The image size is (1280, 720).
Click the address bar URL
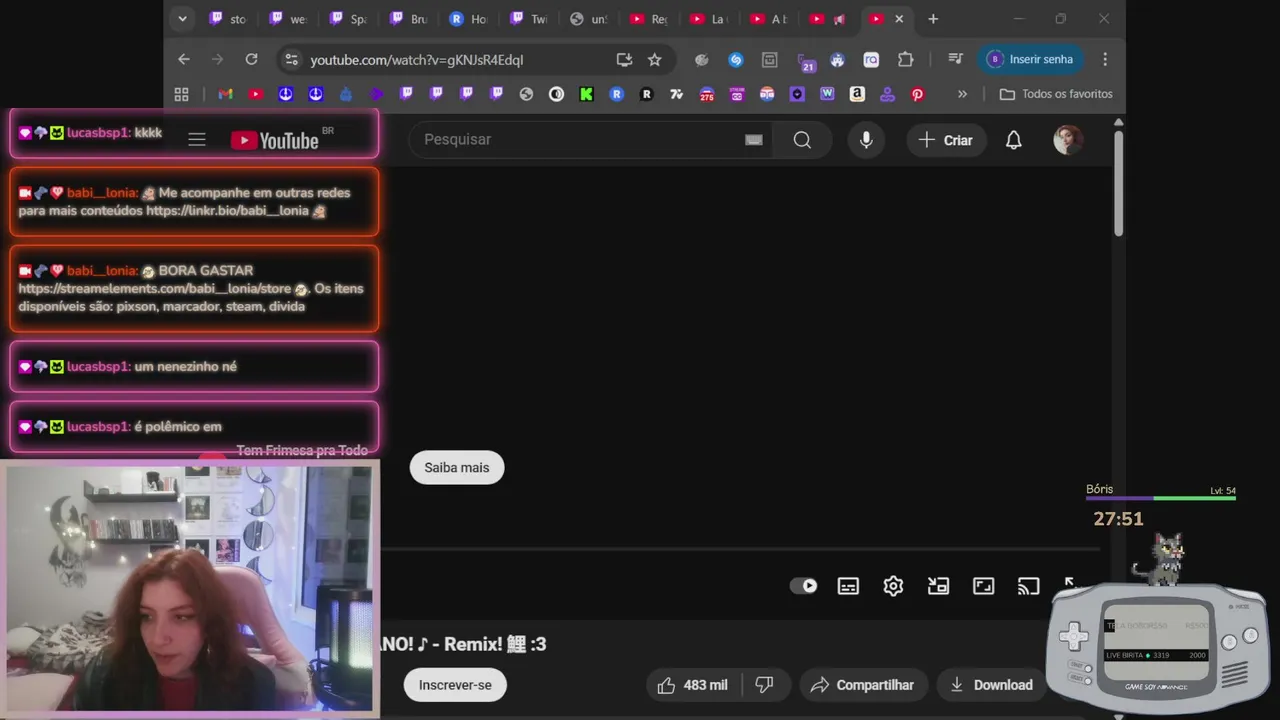click(x=417, y=60)
